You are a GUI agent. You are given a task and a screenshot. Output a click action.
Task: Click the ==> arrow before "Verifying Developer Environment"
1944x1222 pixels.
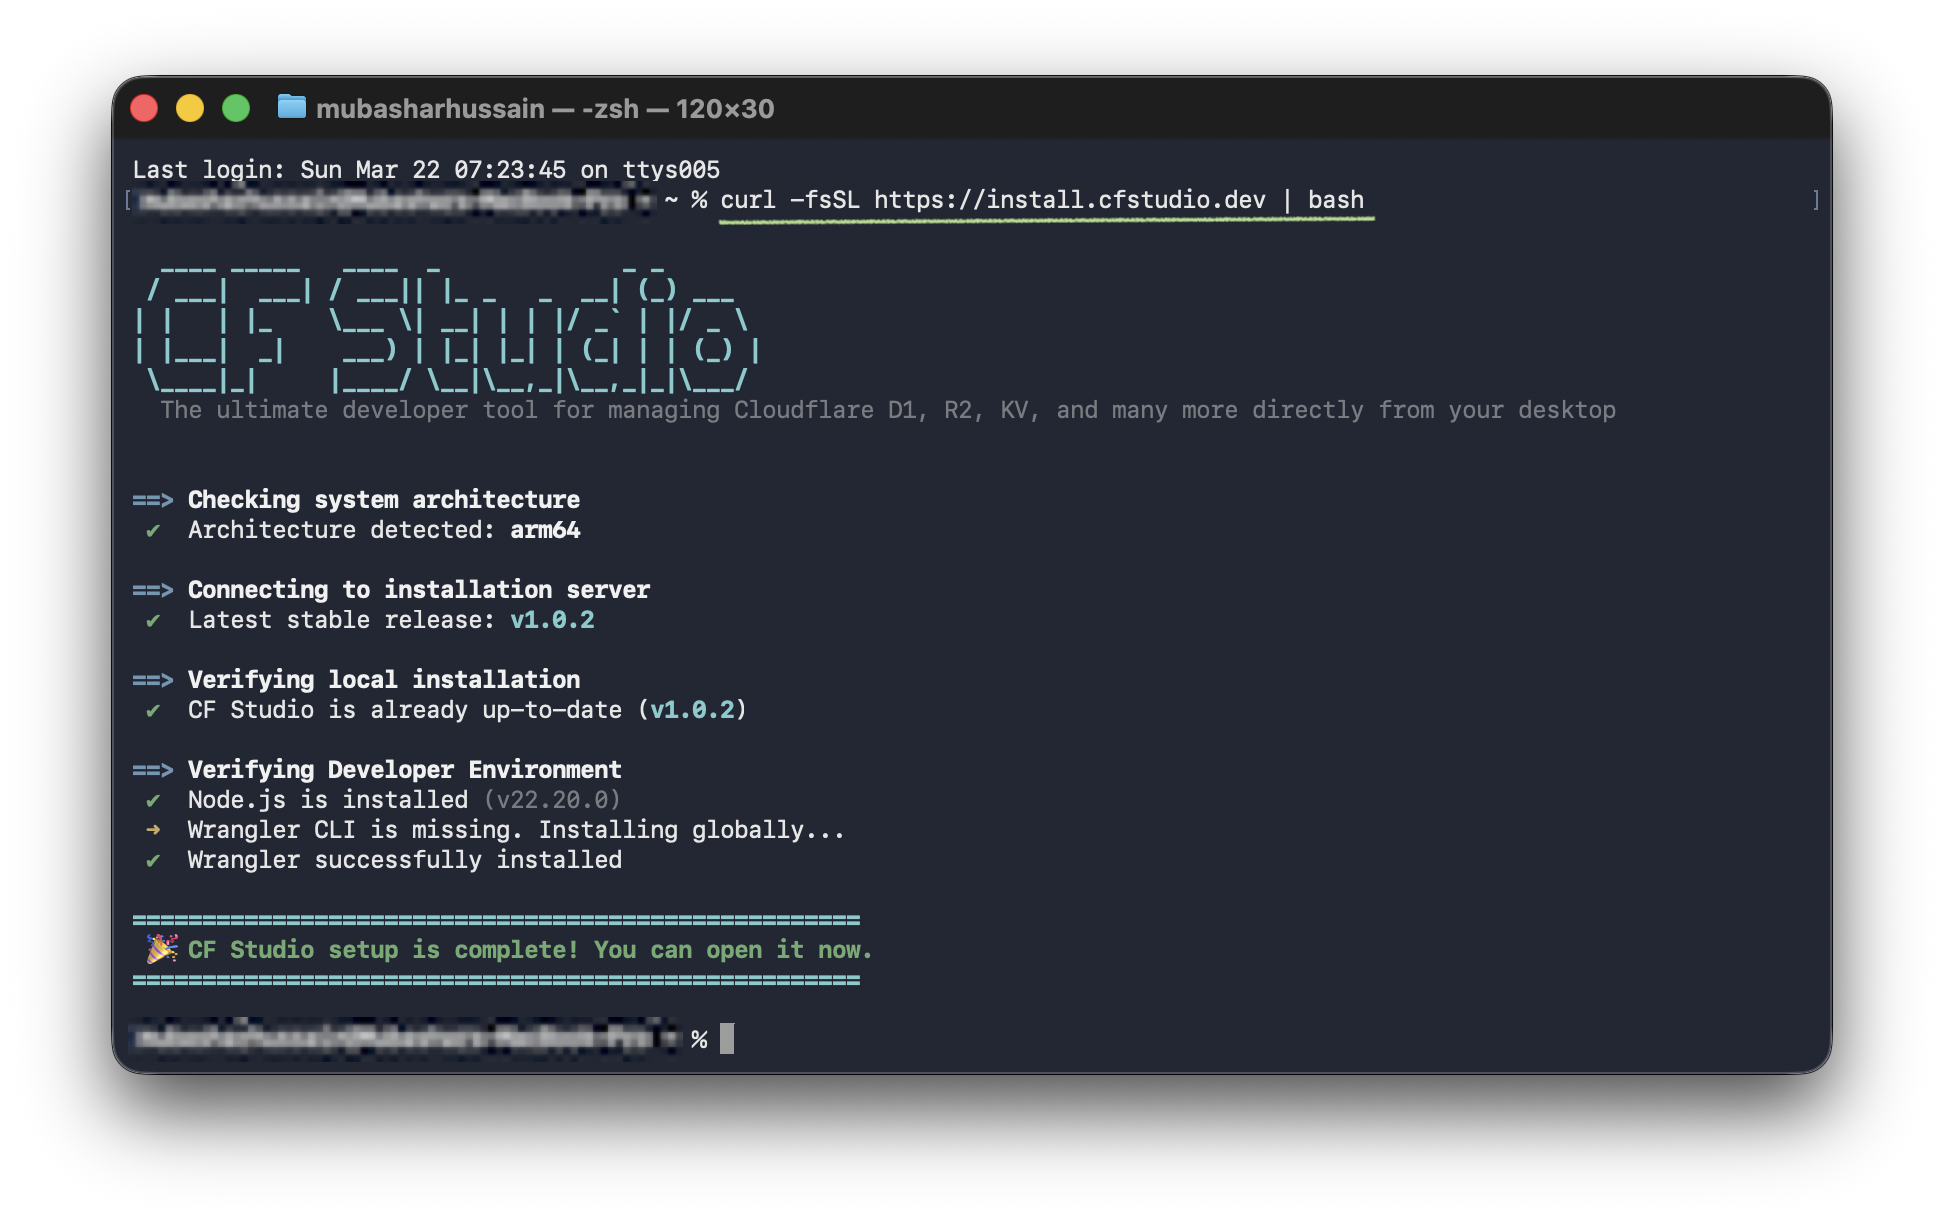pos(153,769)
